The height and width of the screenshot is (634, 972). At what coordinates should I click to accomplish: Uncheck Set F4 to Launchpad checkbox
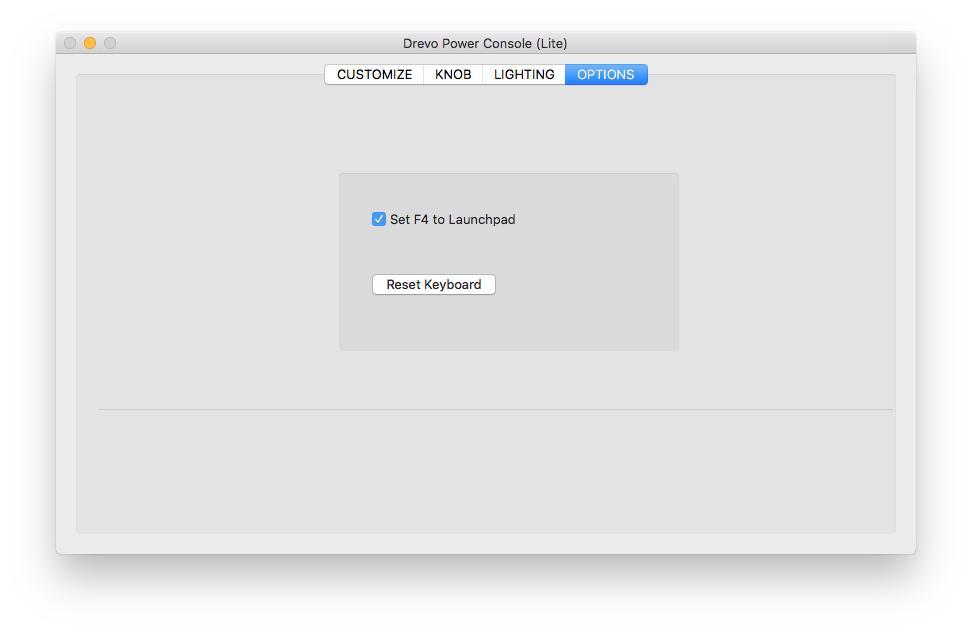pos(379,219)
